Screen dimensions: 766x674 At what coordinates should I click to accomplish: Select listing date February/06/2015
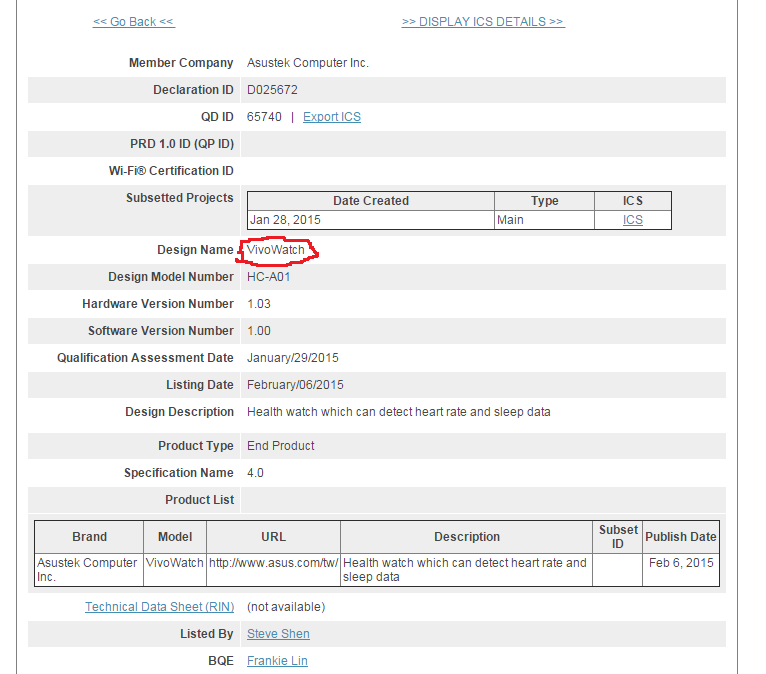(x=295, y=385)
